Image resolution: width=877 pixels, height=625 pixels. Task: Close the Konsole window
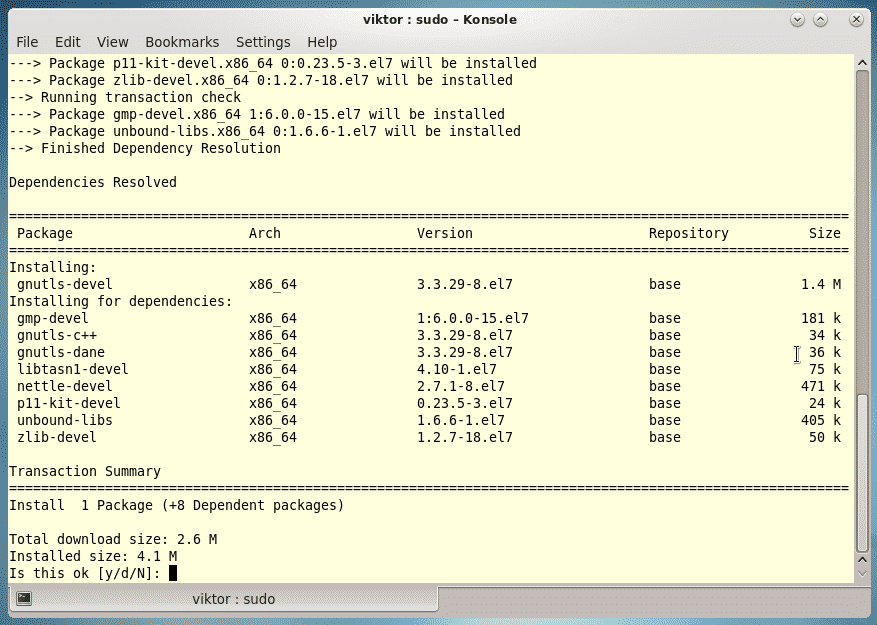tap(856, 20)
